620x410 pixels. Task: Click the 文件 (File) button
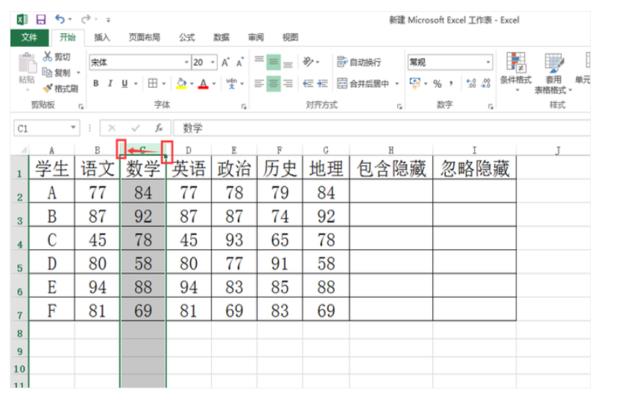tap(29, 37)
